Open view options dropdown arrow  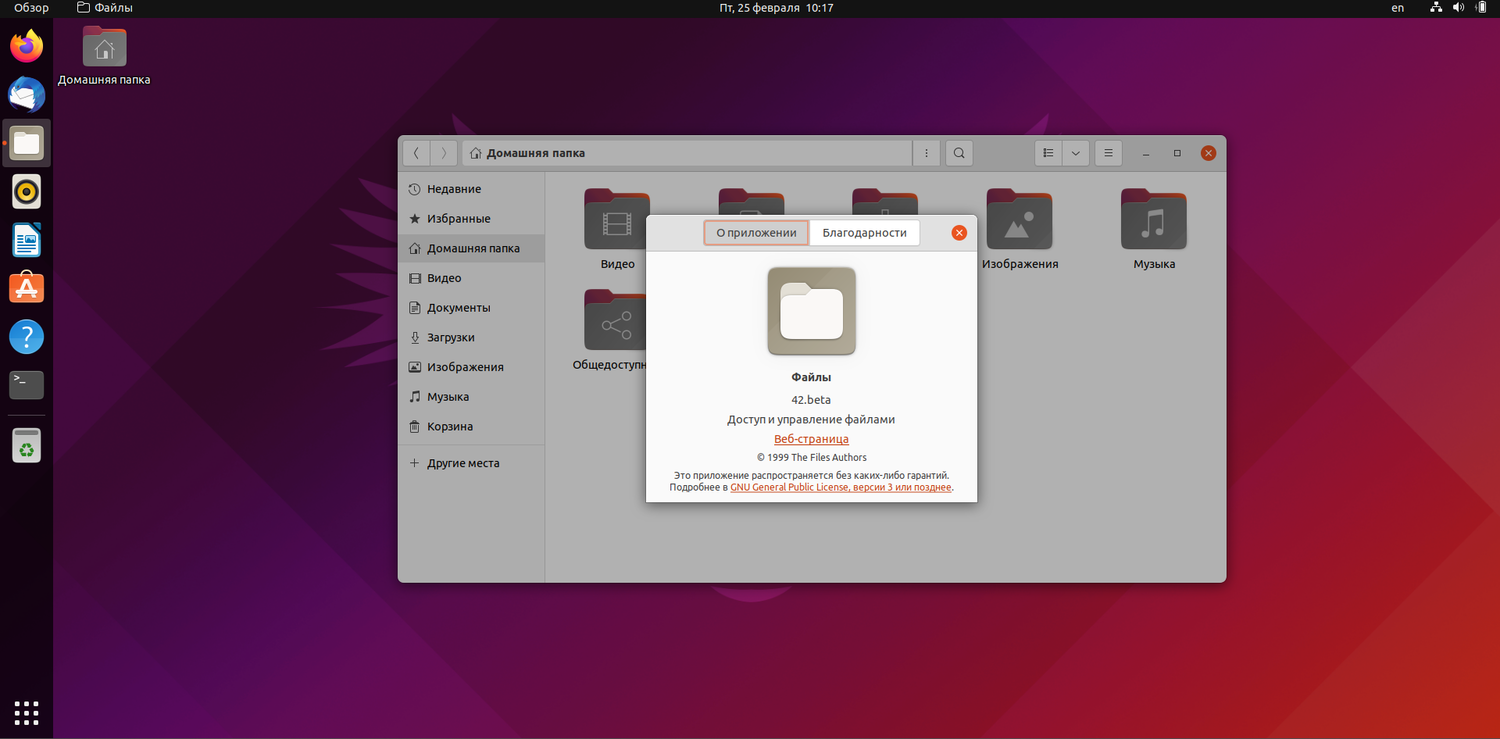[1075, 153]
